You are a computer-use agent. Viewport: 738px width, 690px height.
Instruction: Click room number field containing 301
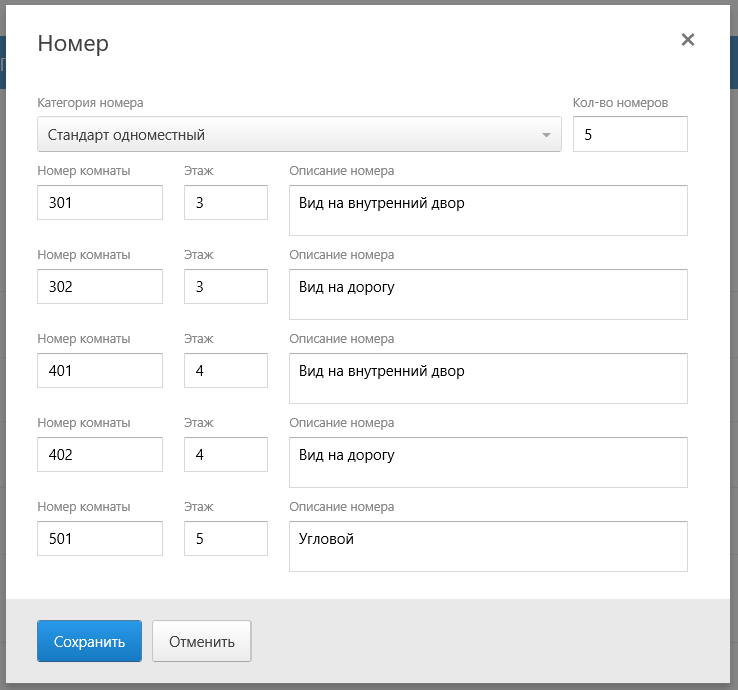tap(100, 203)
